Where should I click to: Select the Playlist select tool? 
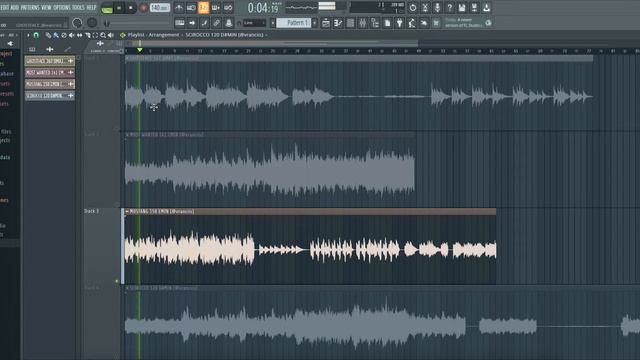pos(95,36)
